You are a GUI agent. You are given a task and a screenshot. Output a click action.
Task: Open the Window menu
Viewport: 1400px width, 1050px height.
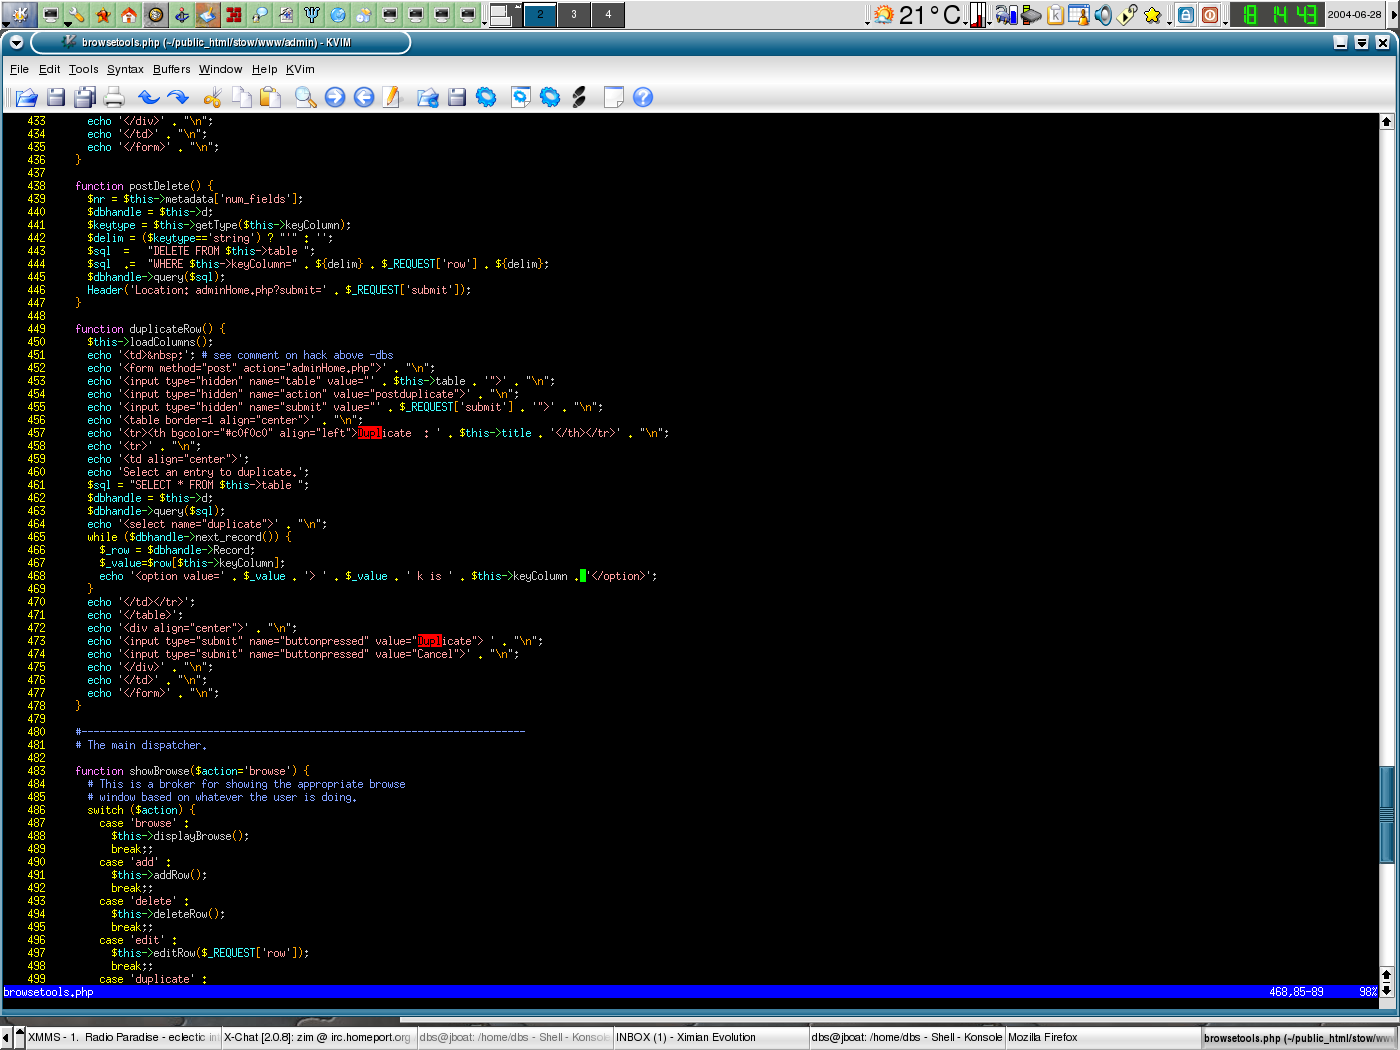point(220,69)
